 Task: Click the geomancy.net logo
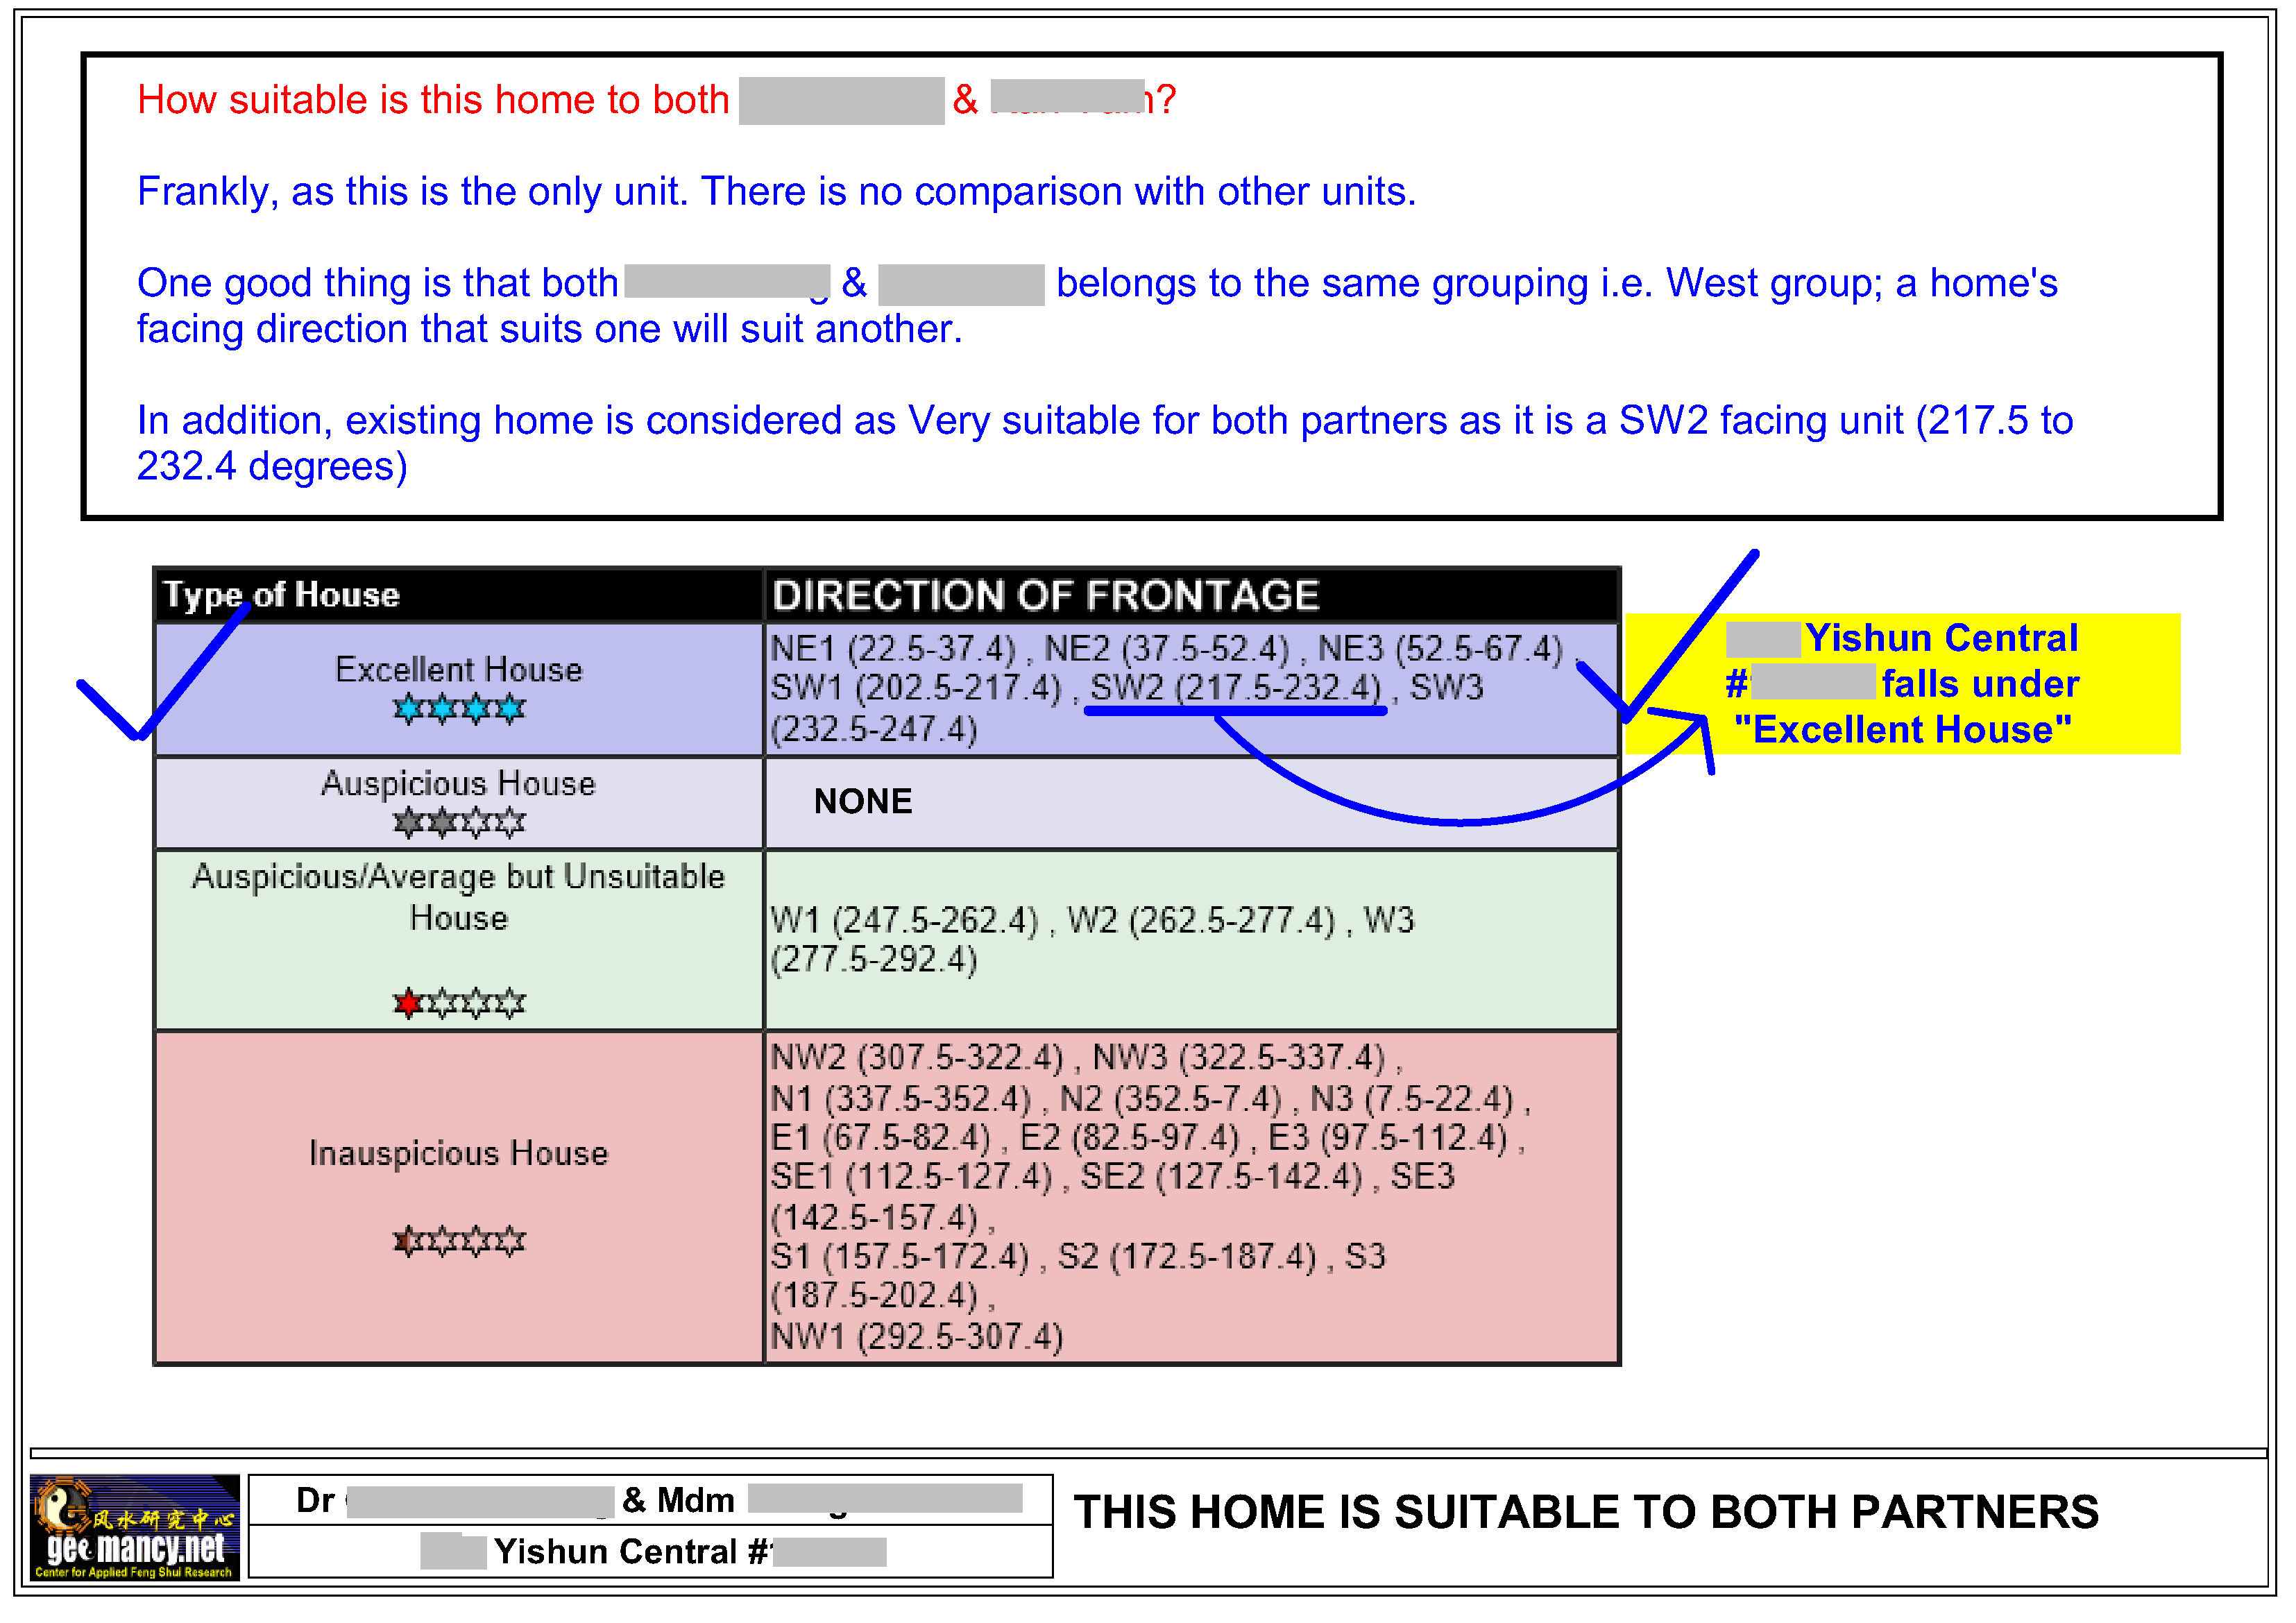(x=134, y=1527)
